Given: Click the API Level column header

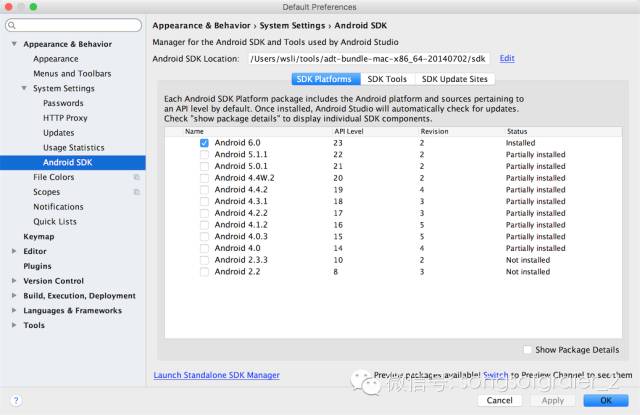Looking at the screenshot, I should coord(349,131).
